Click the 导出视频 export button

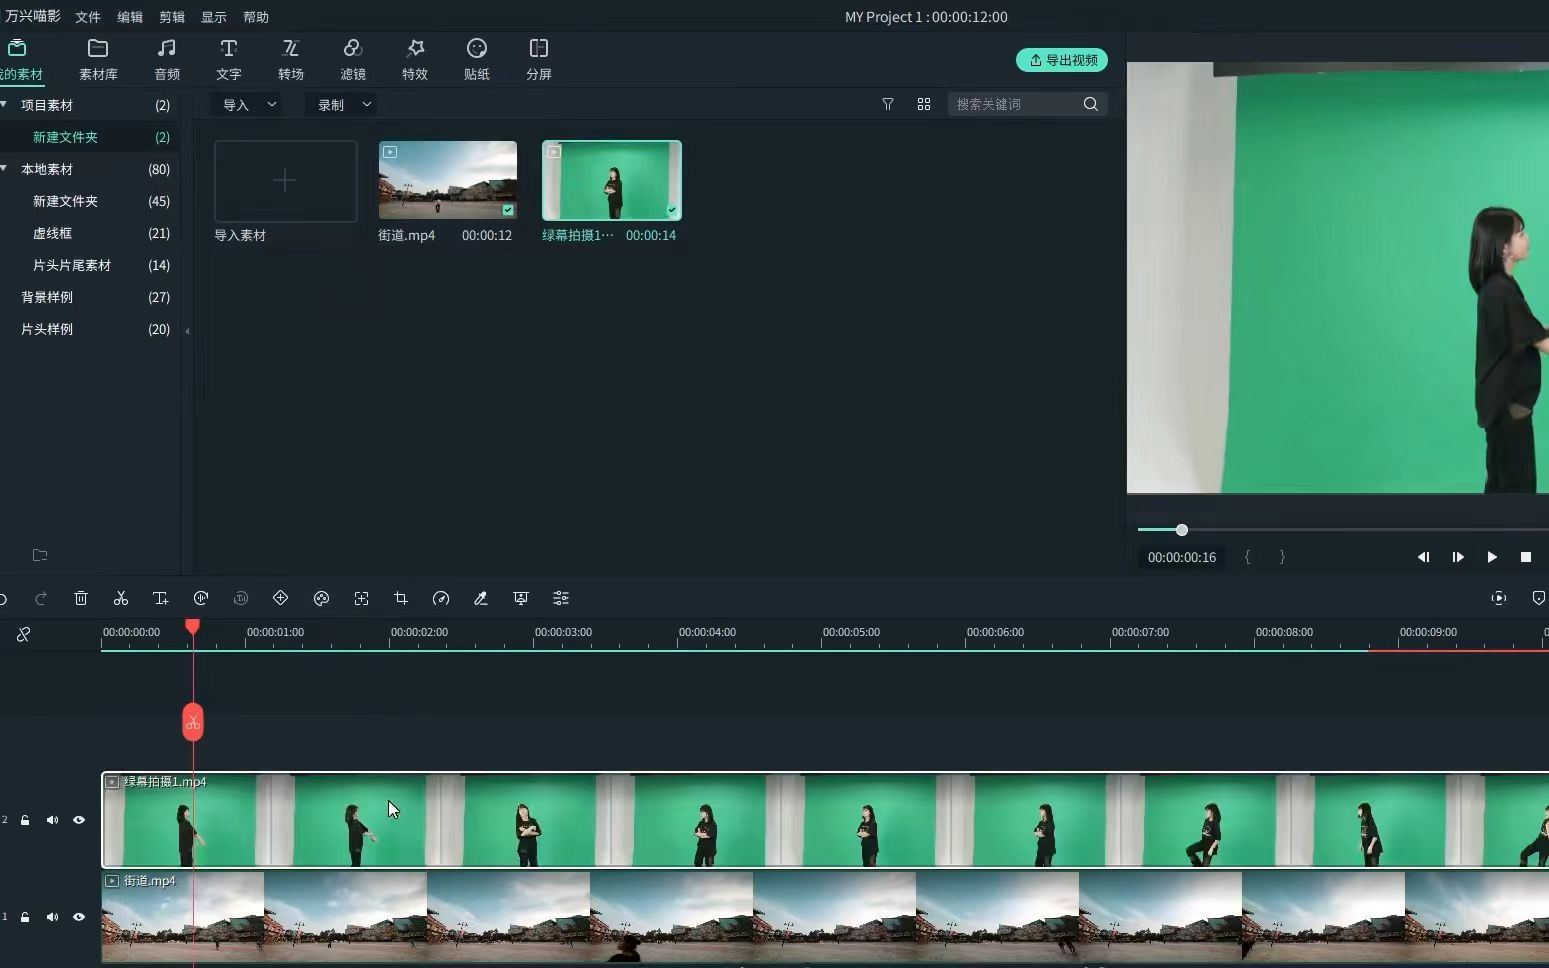(1062, 60)
